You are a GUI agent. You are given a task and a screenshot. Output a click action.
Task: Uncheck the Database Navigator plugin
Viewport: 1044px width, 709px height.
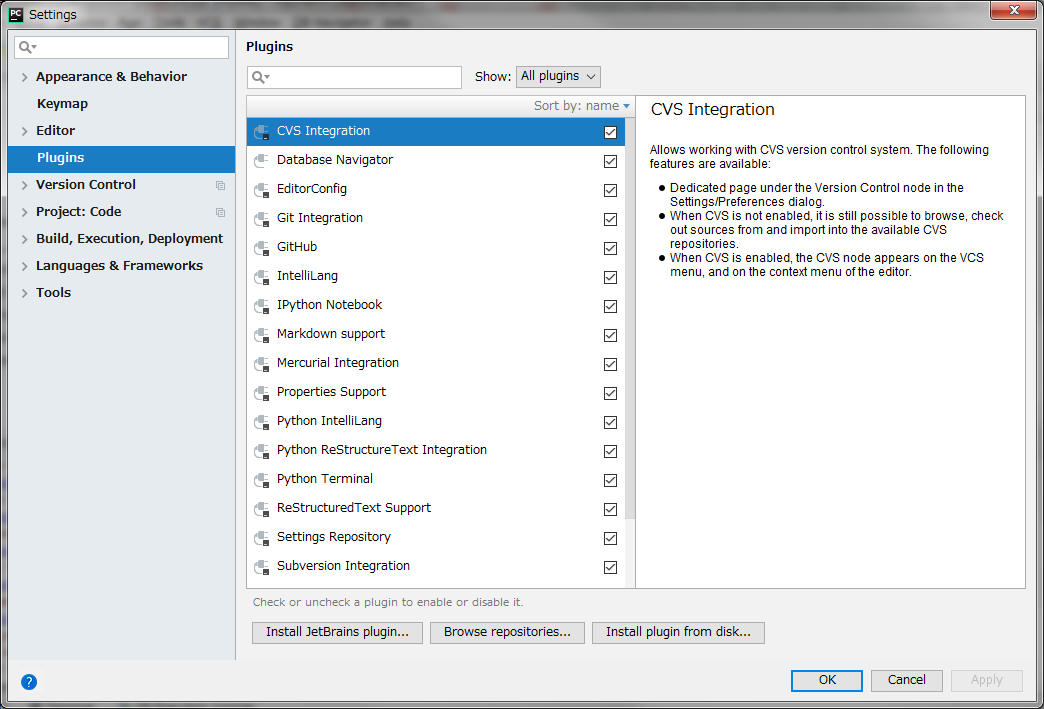(610, 161)
